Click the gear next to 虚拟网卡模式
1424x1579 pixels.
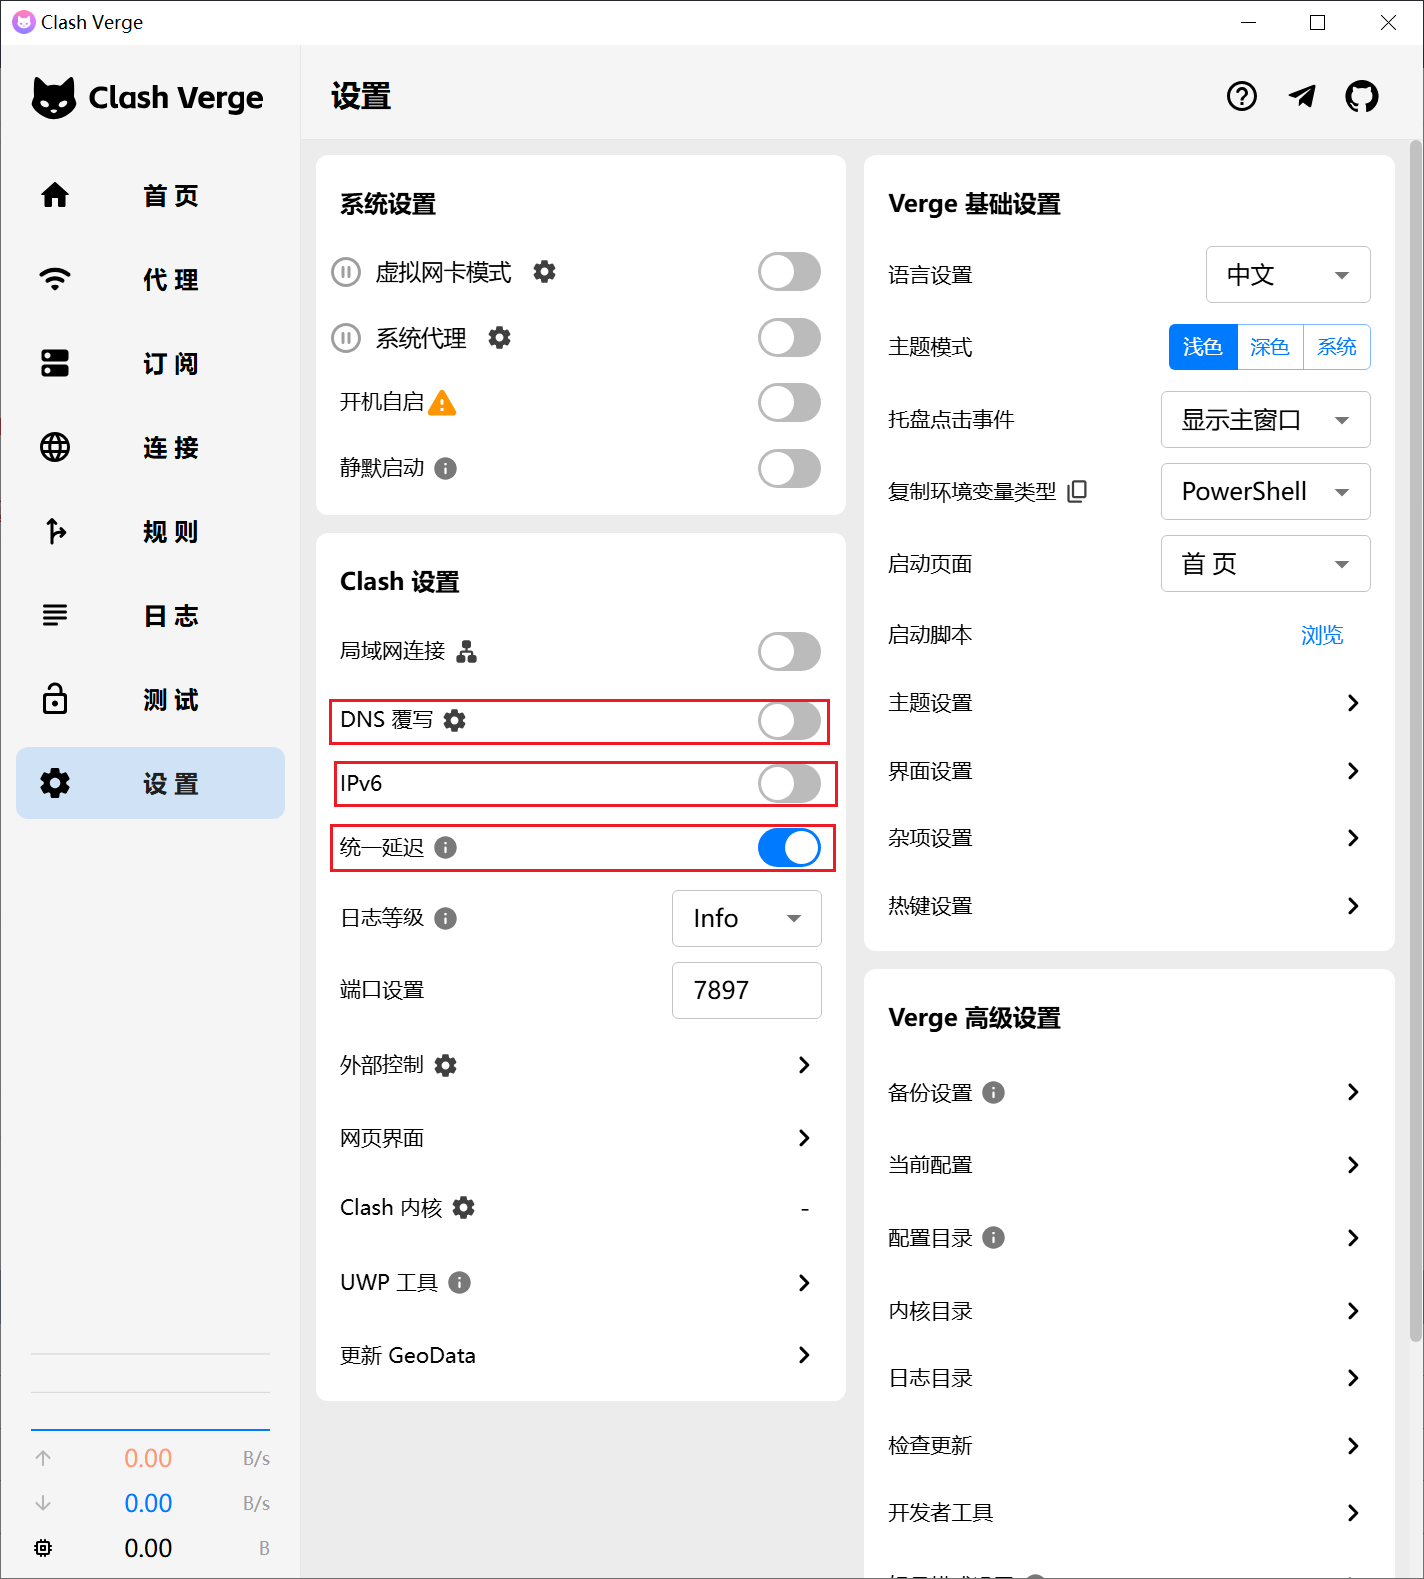[544, 271]
